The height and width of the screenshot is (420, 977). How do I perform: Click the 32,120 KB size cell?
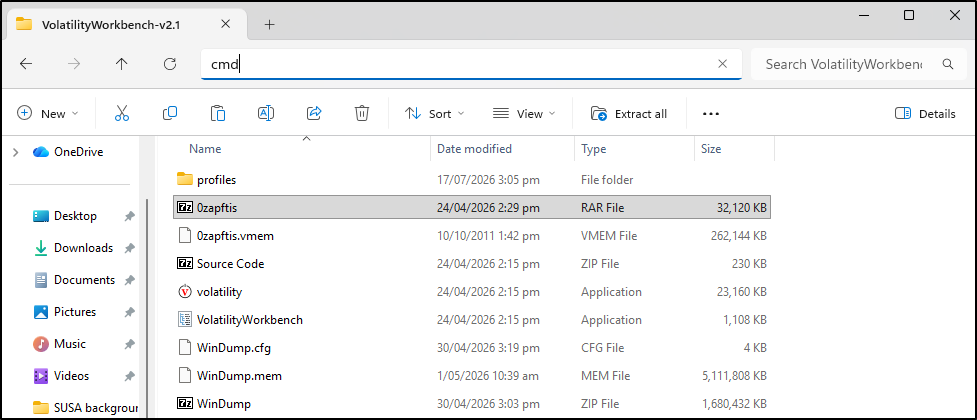tap(741, 208)
